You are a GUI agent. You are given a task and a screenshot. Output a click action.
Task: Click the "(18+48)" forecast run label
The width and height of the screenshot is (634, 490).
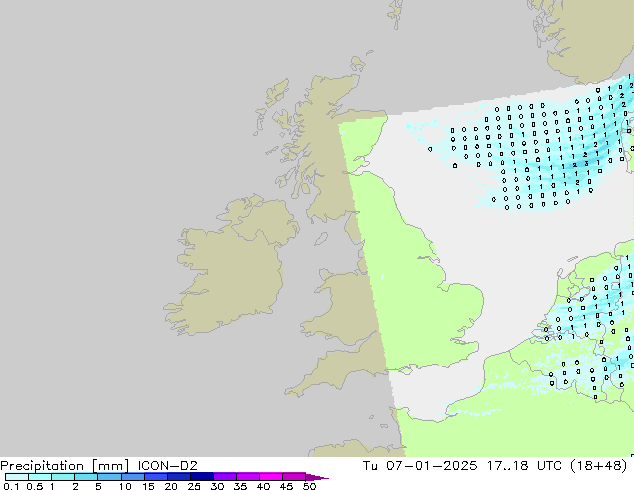click(598, 466)
